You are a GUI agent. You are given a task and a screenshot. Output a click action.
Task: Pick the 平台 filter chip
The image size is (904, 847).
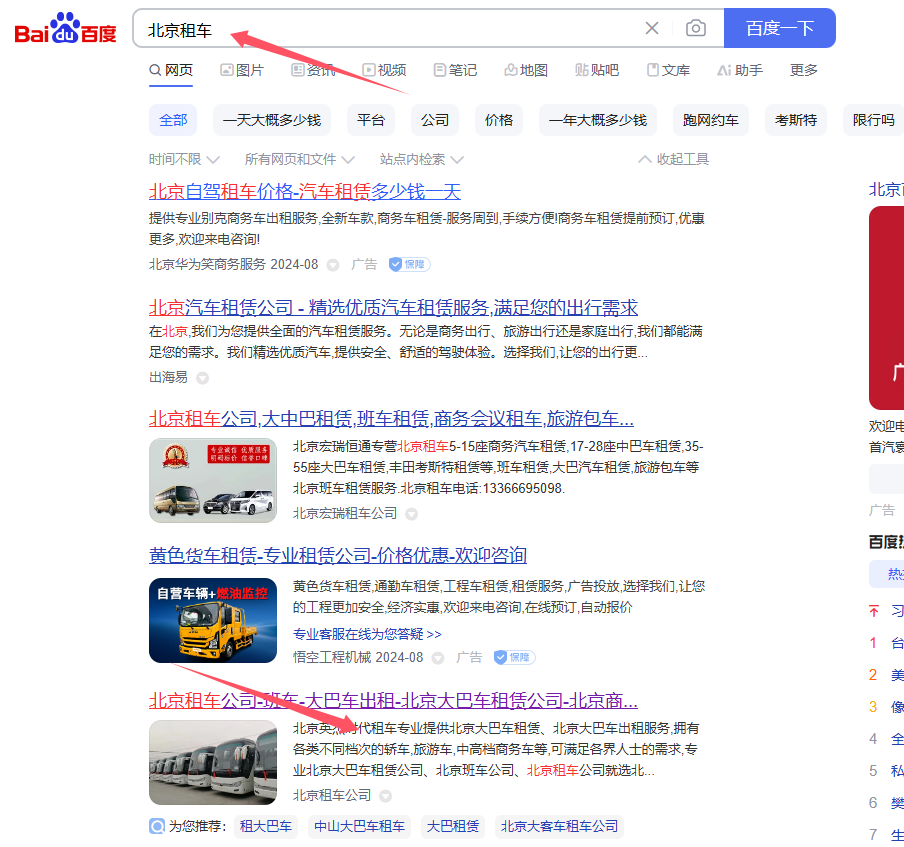371,120
